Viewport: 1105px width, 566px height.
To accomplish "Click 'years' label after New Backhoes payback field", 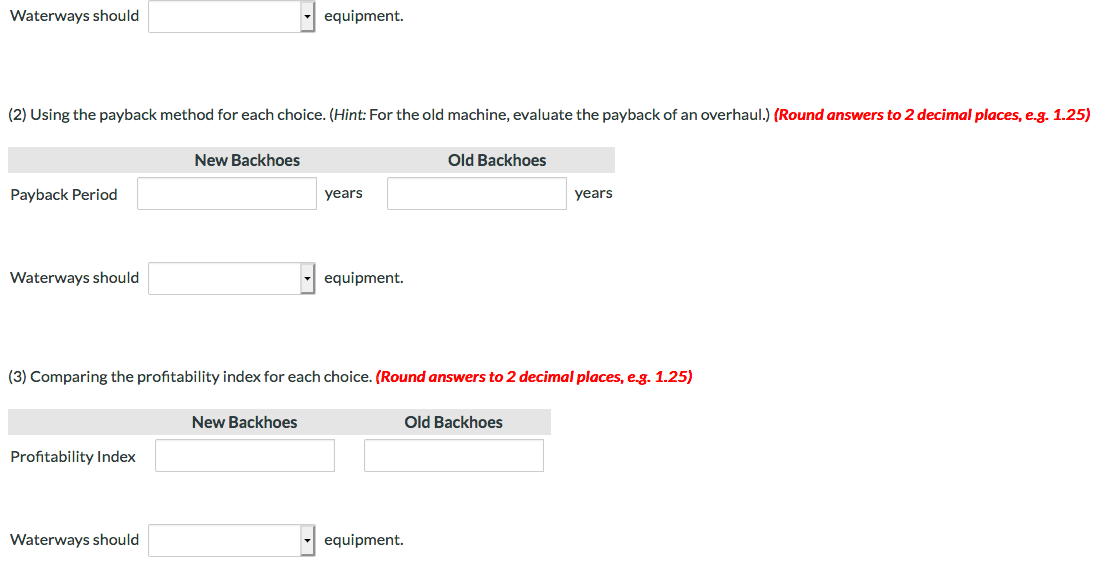I will [x=344, y=193].
